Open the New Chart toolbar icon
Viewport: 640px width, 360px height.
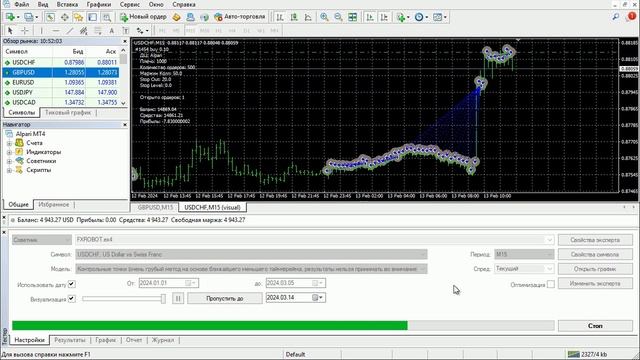coord(10,17)
